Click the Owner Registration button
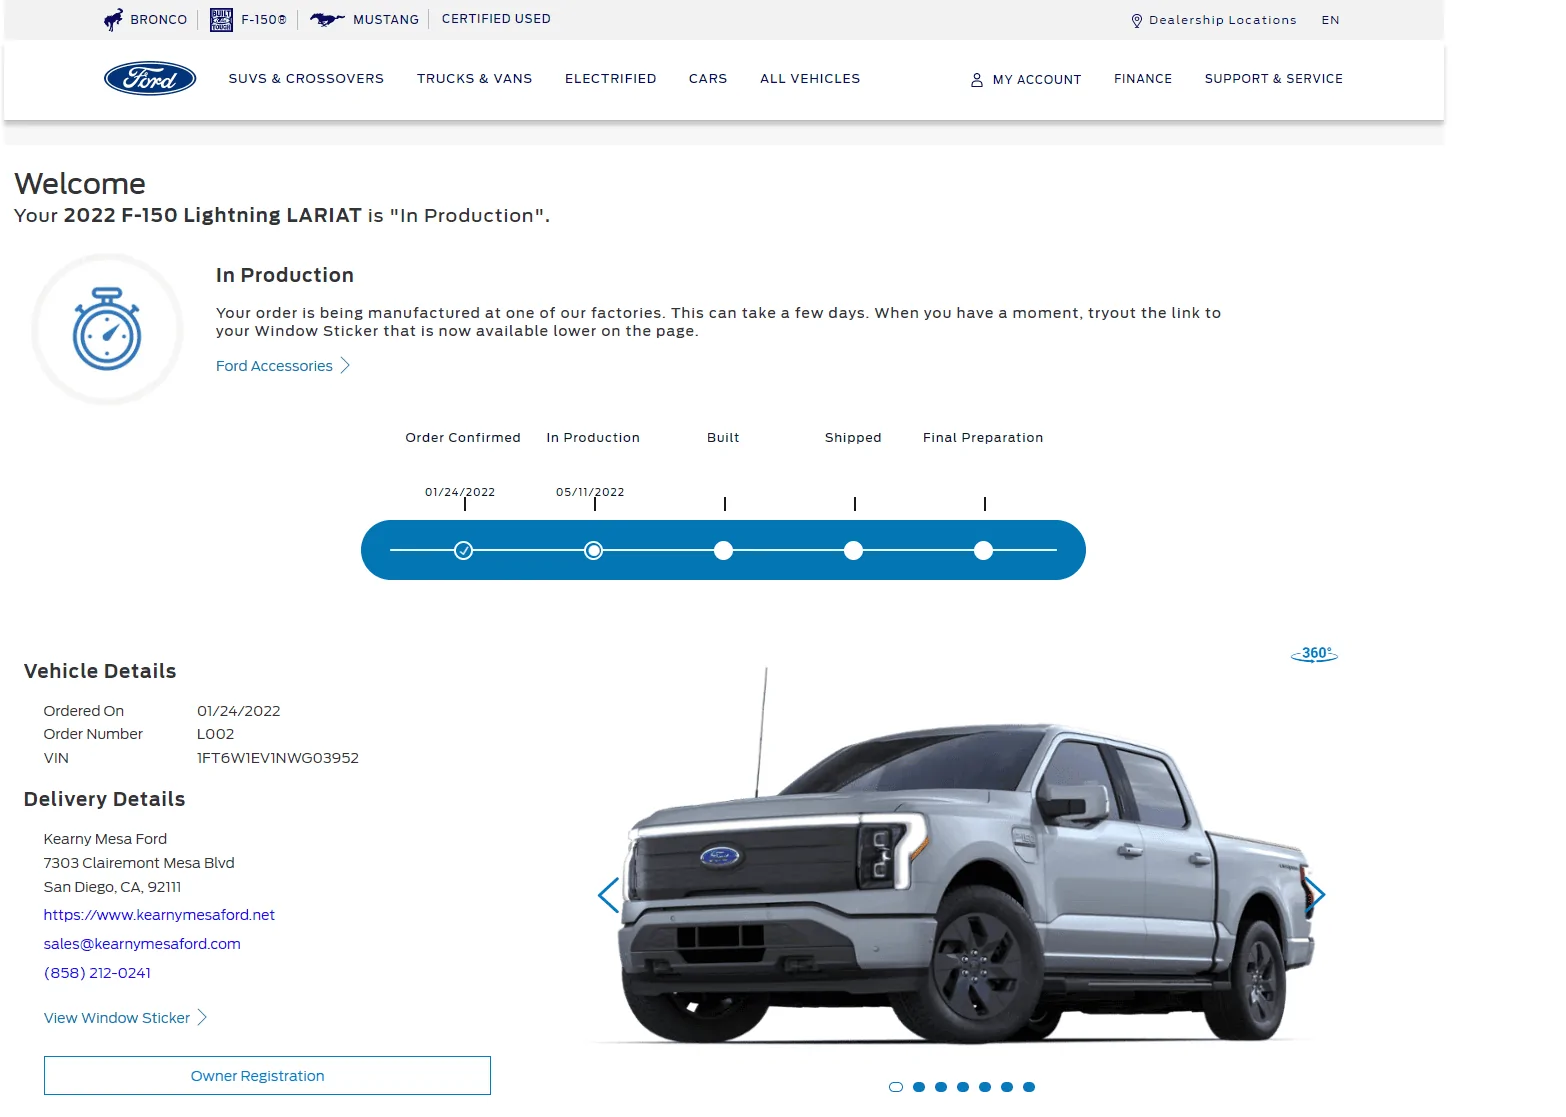Viewport: 1566px width, 1117px height. point(266,1075)
